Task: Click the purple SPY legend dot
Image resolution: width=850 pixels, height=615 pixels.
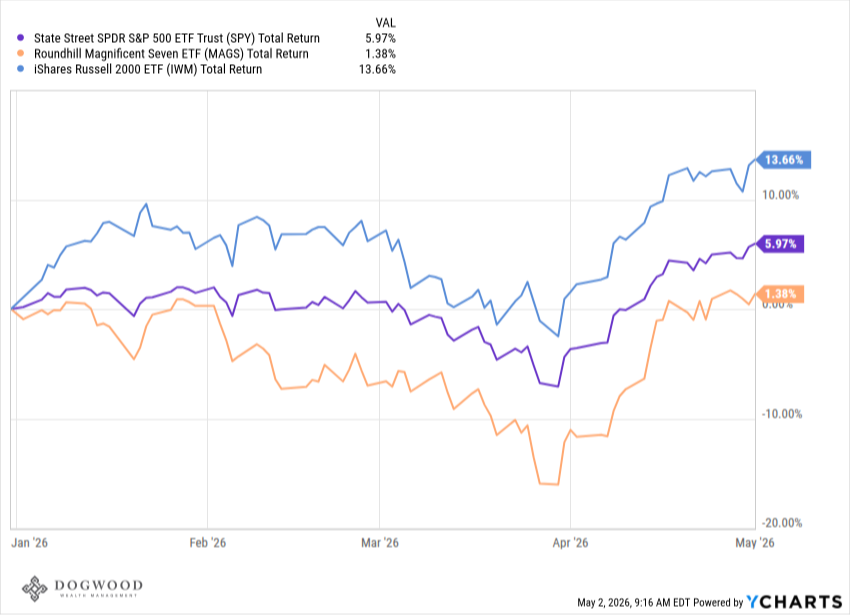Action: point(21,38)
